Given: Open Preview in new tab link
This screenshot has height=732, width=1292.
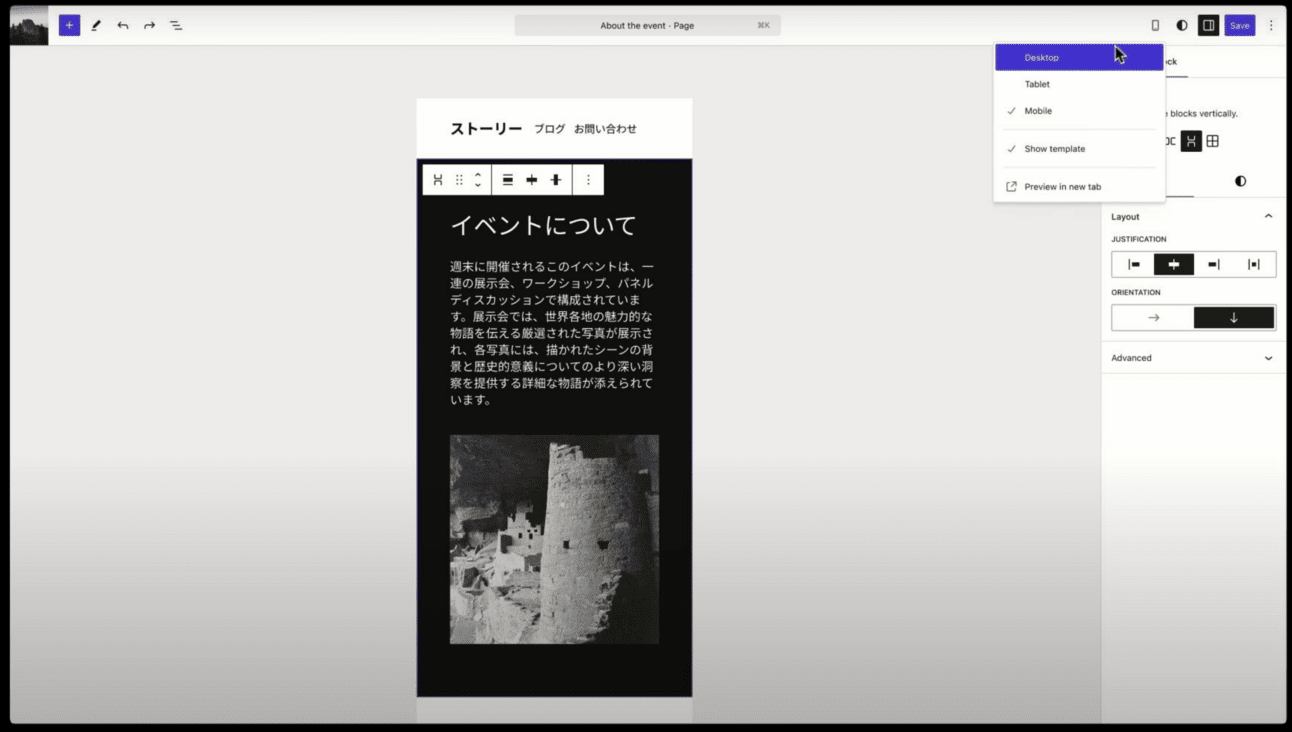Looking at the screenshot, I should click(1079, 187).
